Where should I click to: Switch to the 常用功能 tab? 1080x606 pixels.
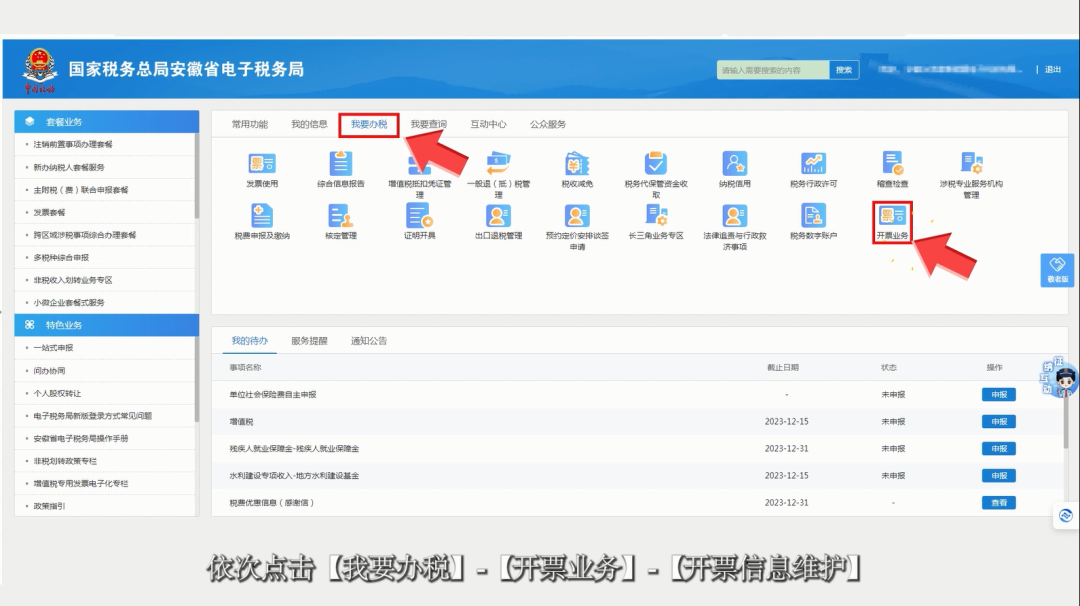[249, 125]
